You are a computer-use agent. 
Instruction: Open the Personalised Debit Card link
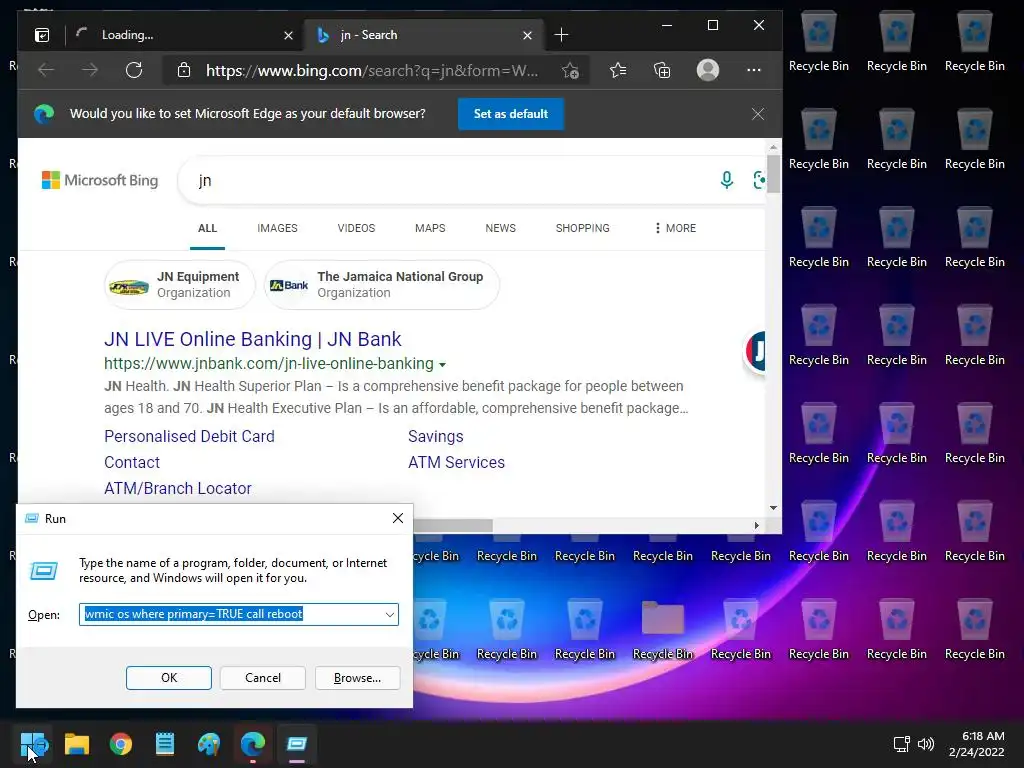pyautogui.click(x=189, y=436)
